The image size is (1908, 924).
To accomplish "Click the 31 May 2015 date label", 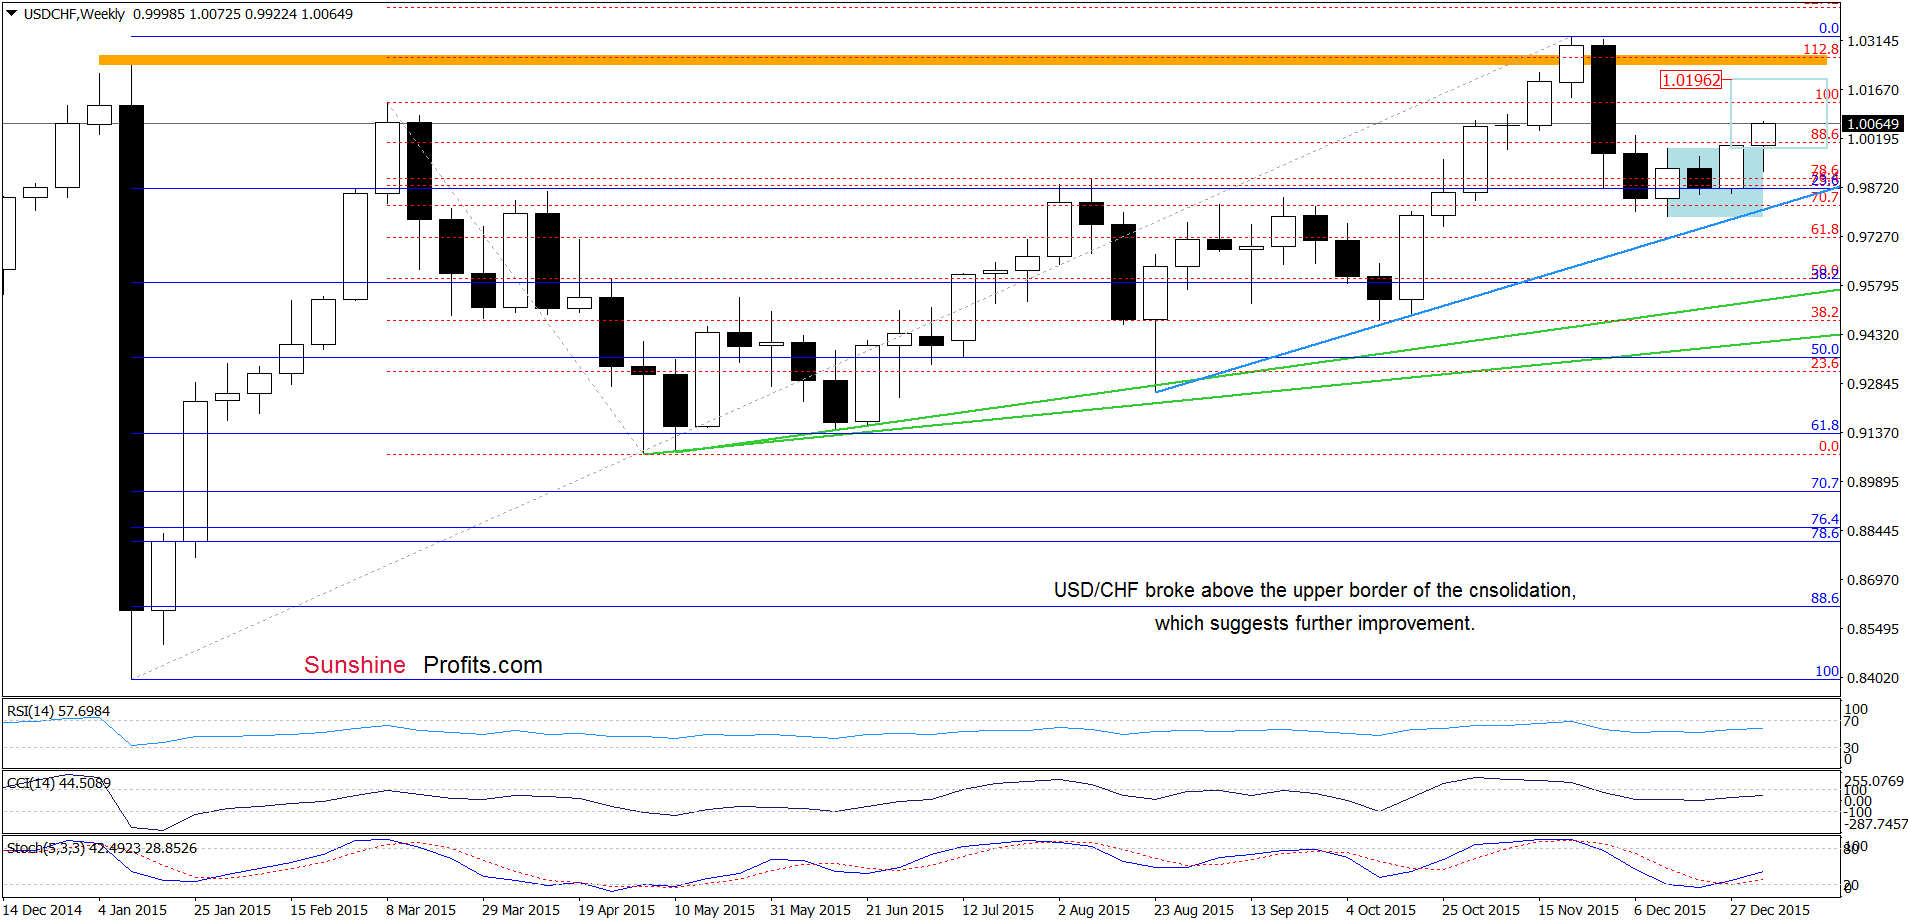I will [x=810, y=910].
